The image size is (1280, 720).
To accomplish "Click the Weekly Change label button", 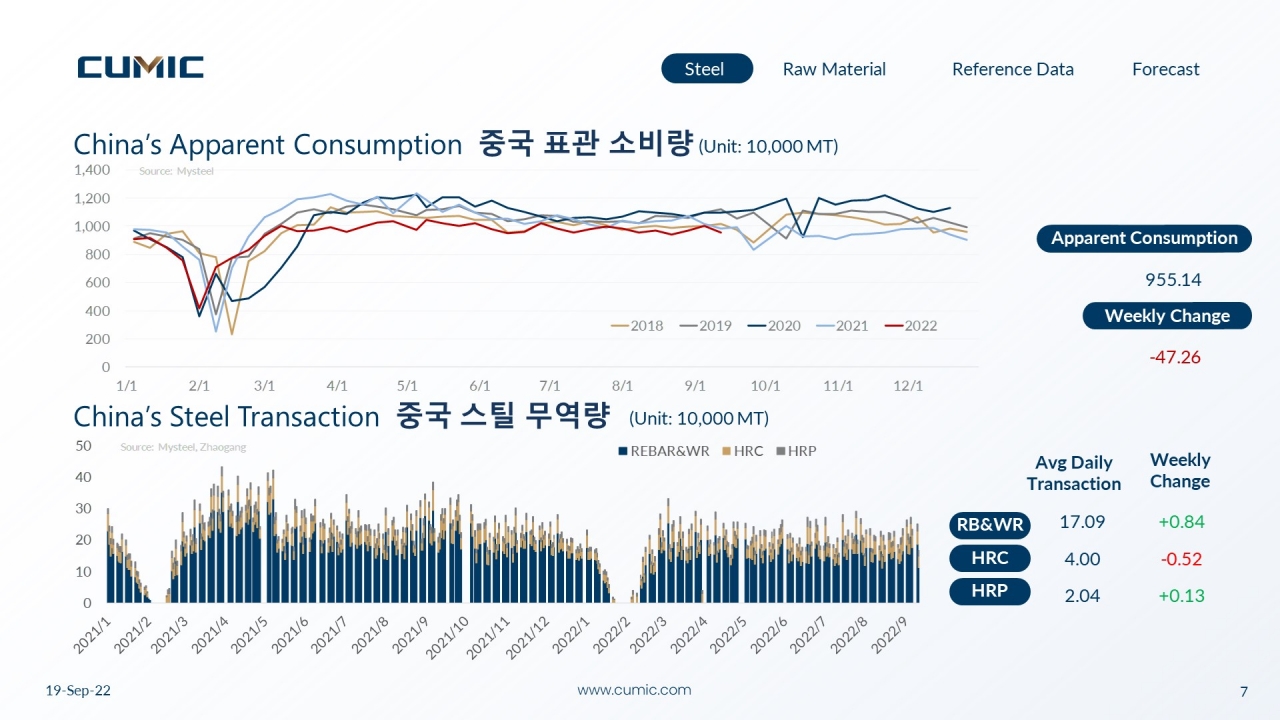I will pos(1166,316).
